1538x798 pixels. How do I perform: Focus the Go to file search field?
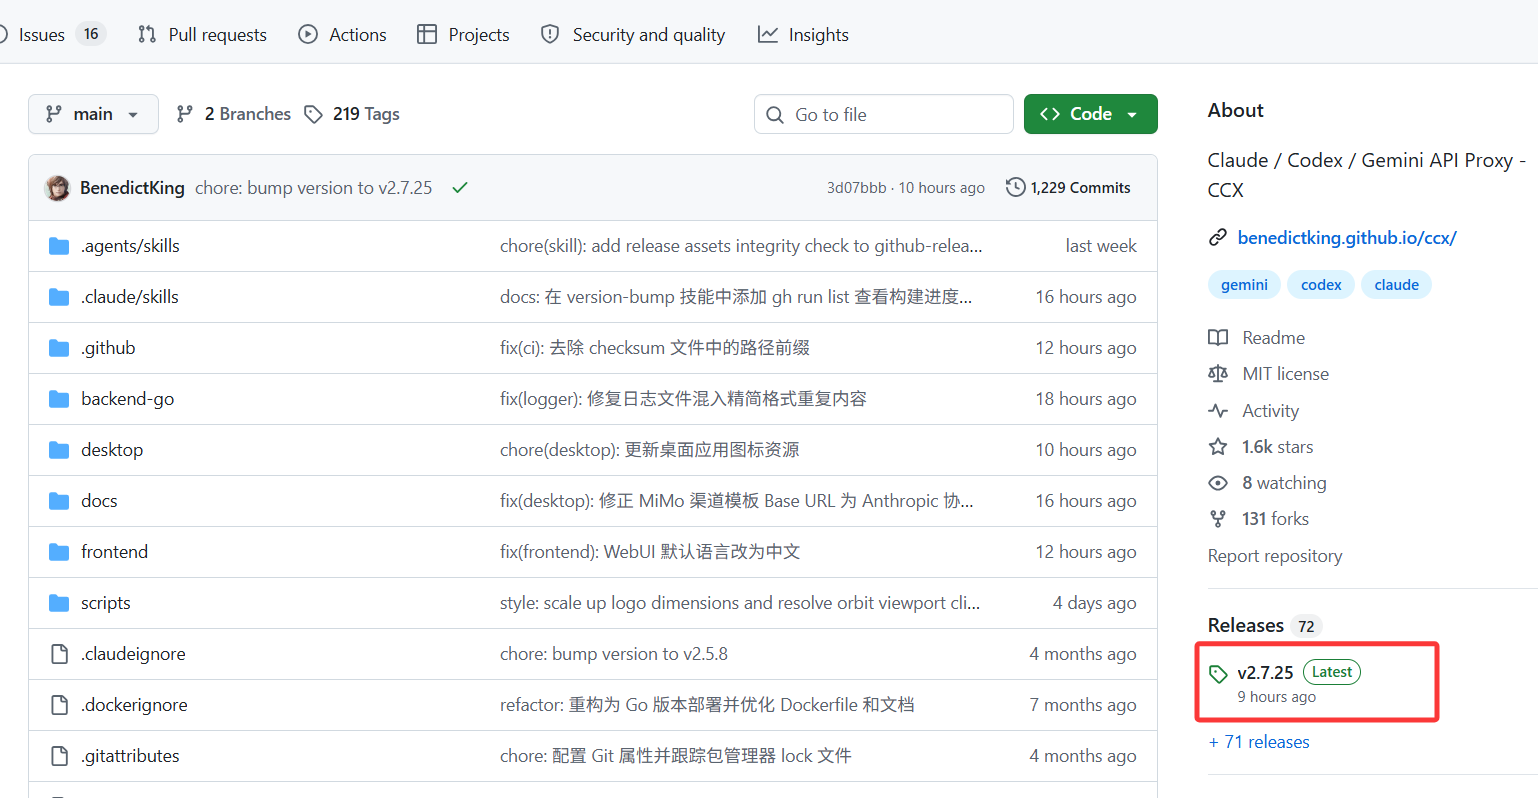click(884, 114)
